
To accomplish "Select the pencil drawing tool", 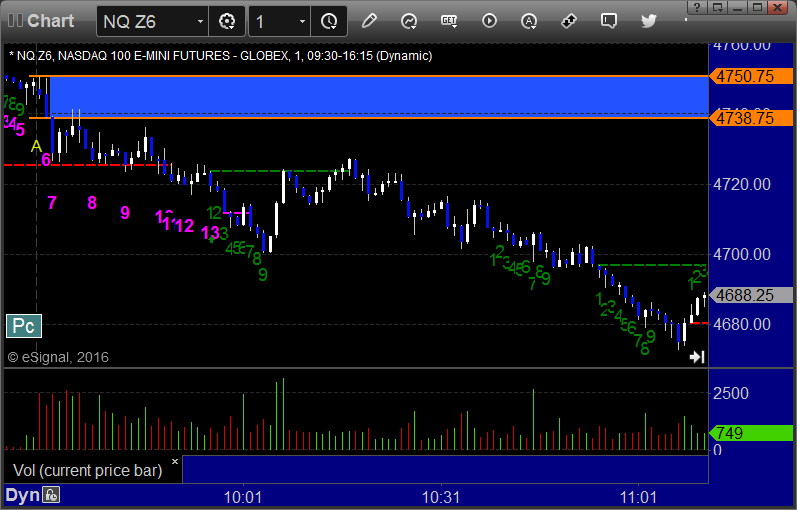I will tap(369, 21).
